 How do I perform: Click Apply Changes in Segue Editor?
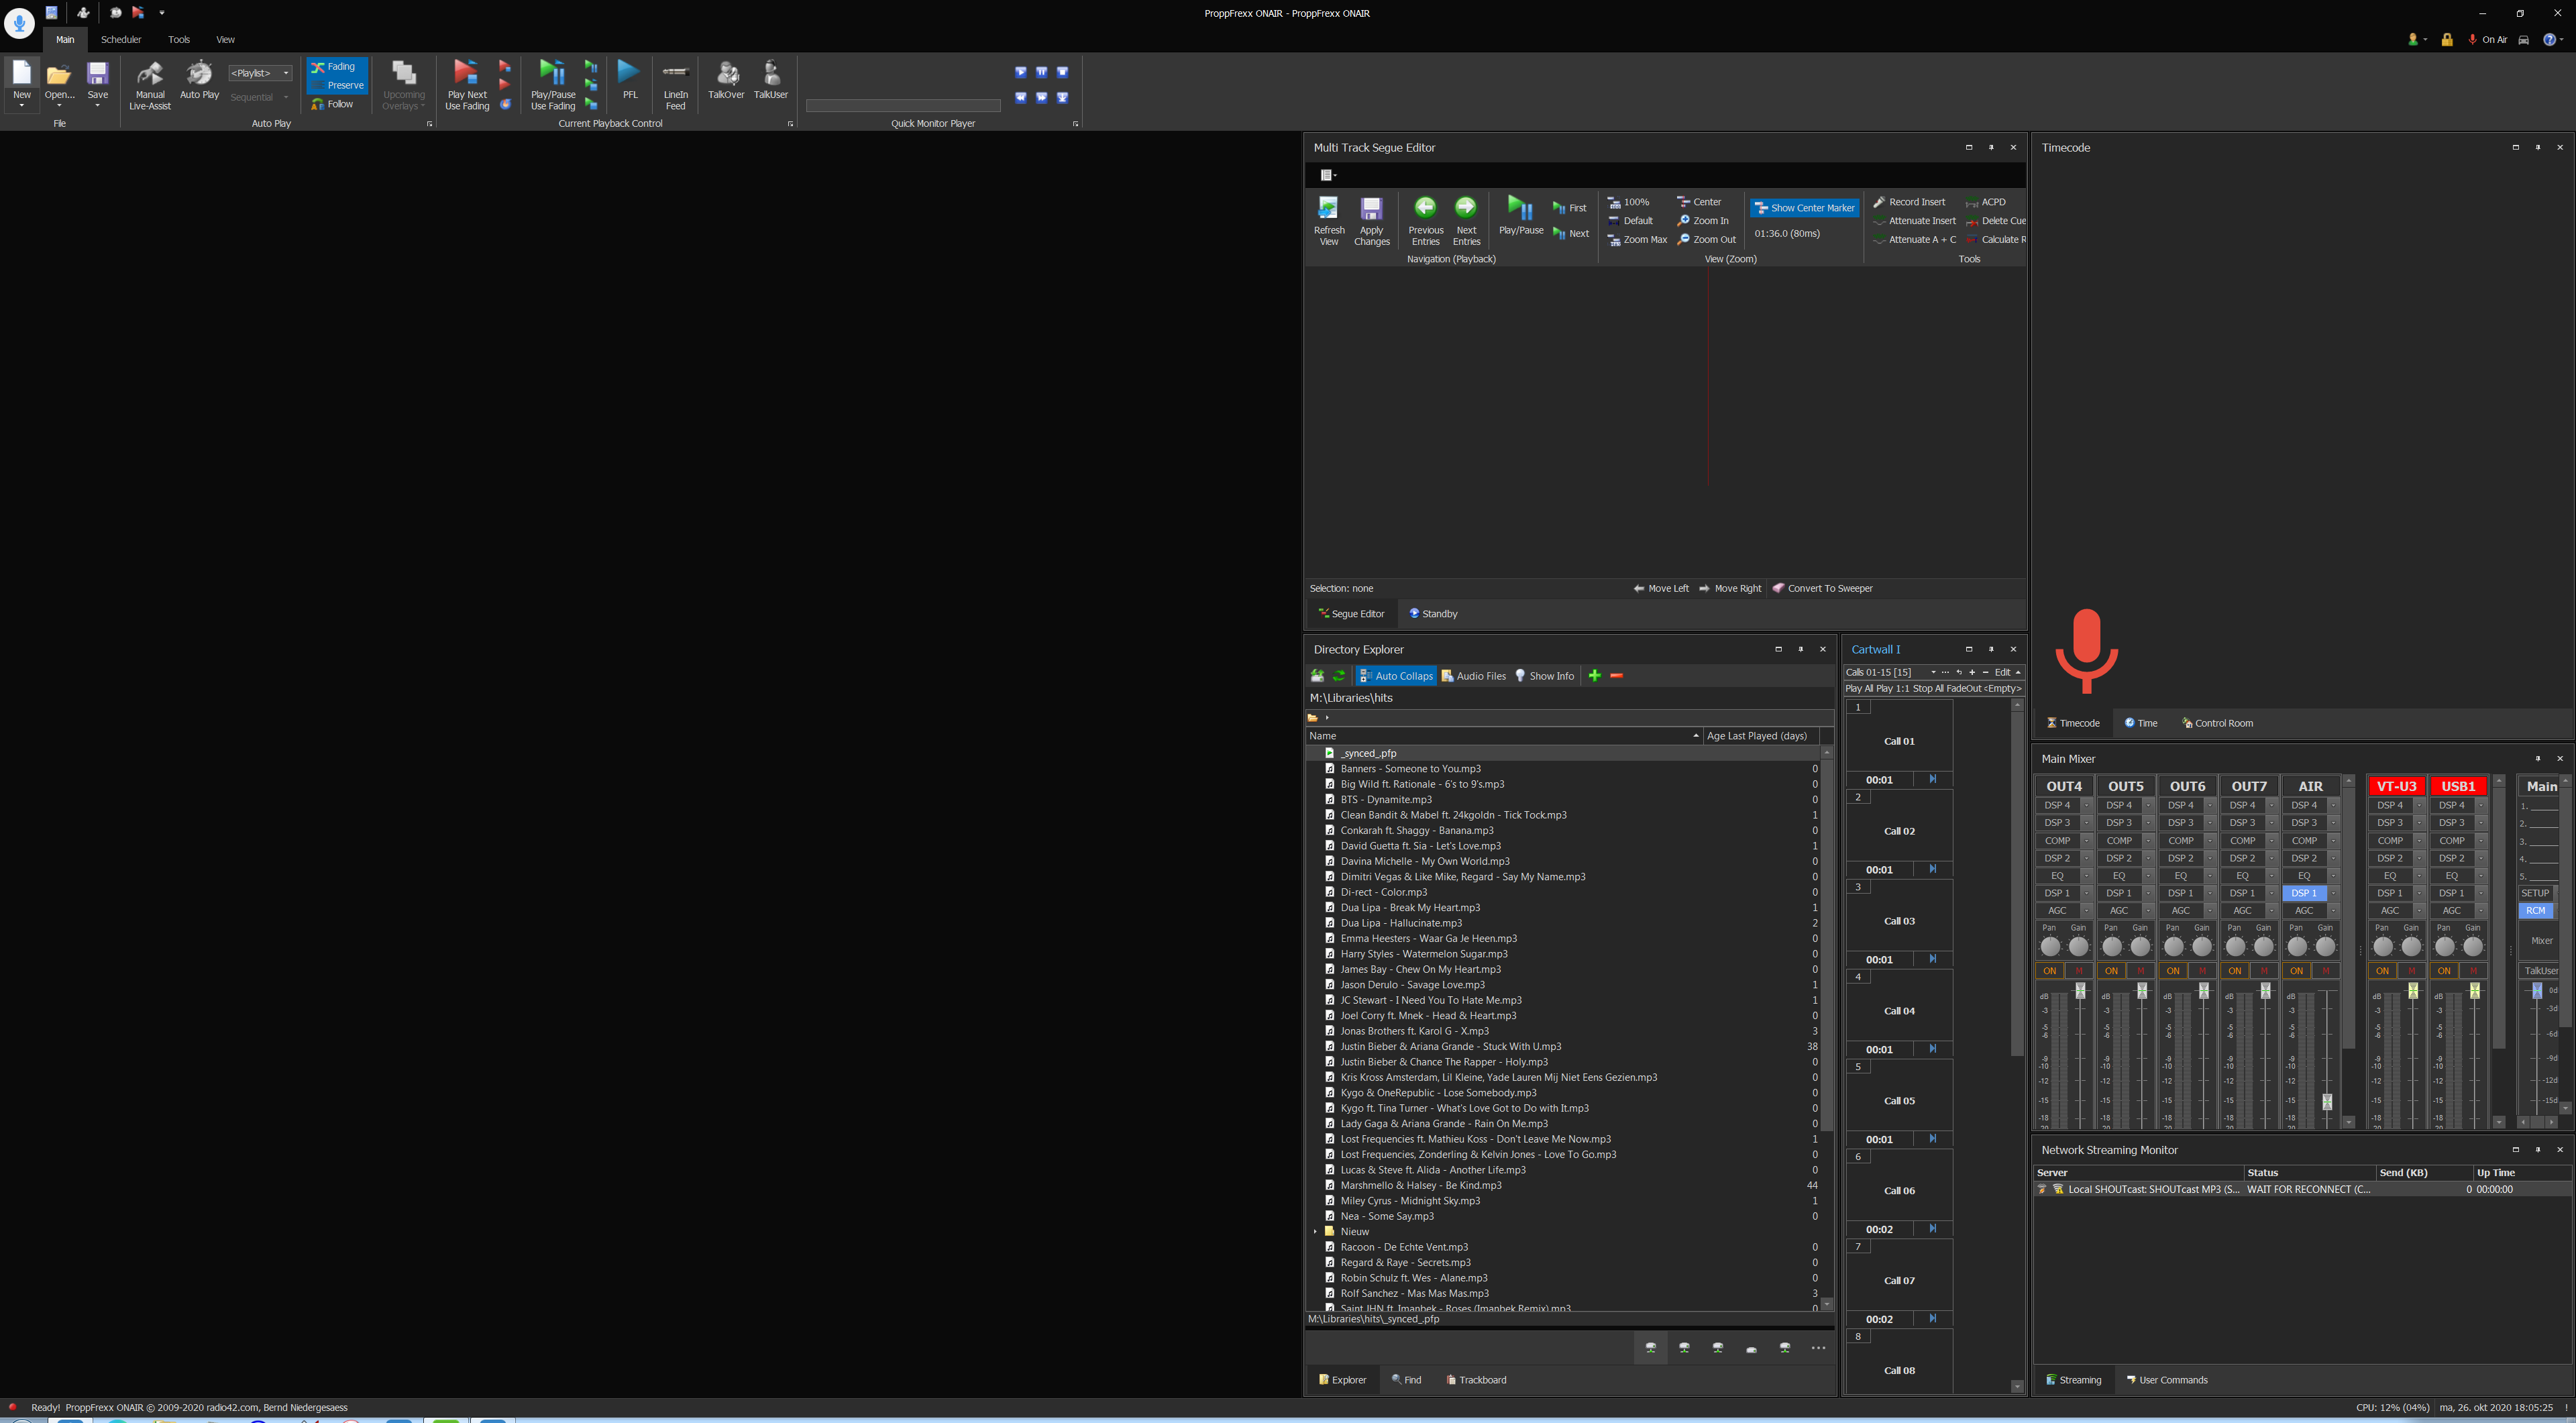point(1372,221)
